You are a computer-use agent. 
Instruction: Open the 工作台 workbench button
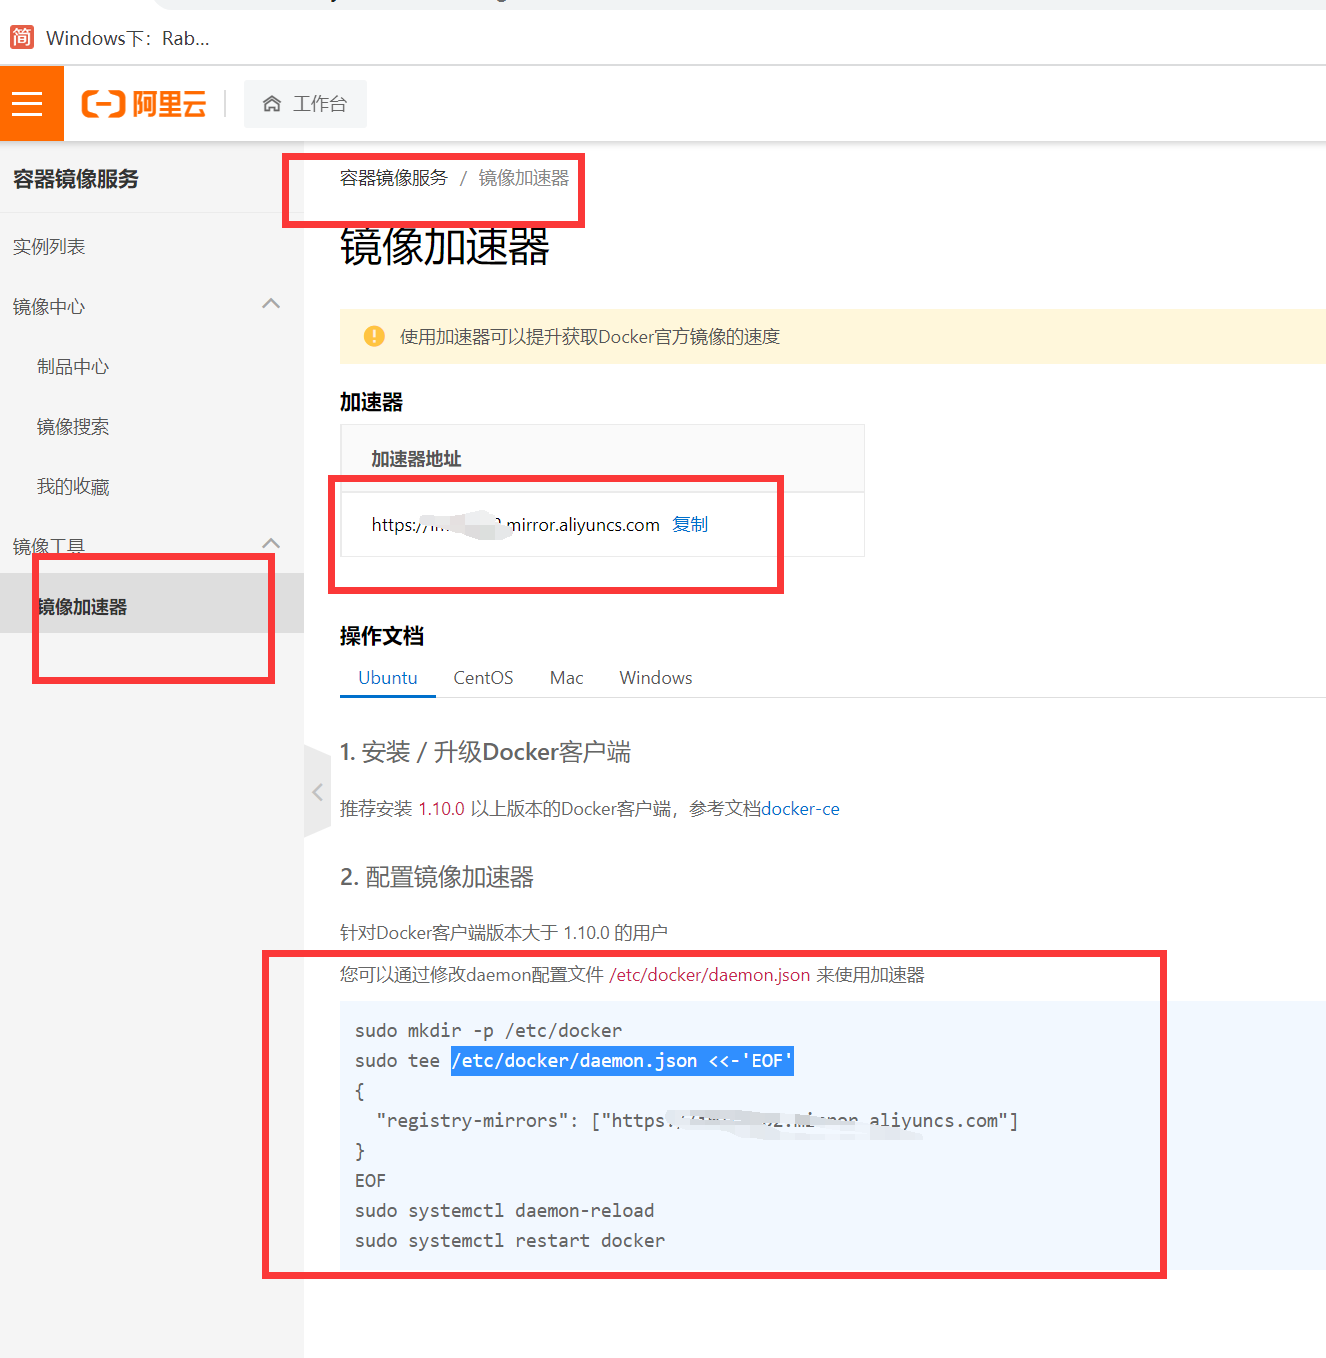(x=305, y=104)
